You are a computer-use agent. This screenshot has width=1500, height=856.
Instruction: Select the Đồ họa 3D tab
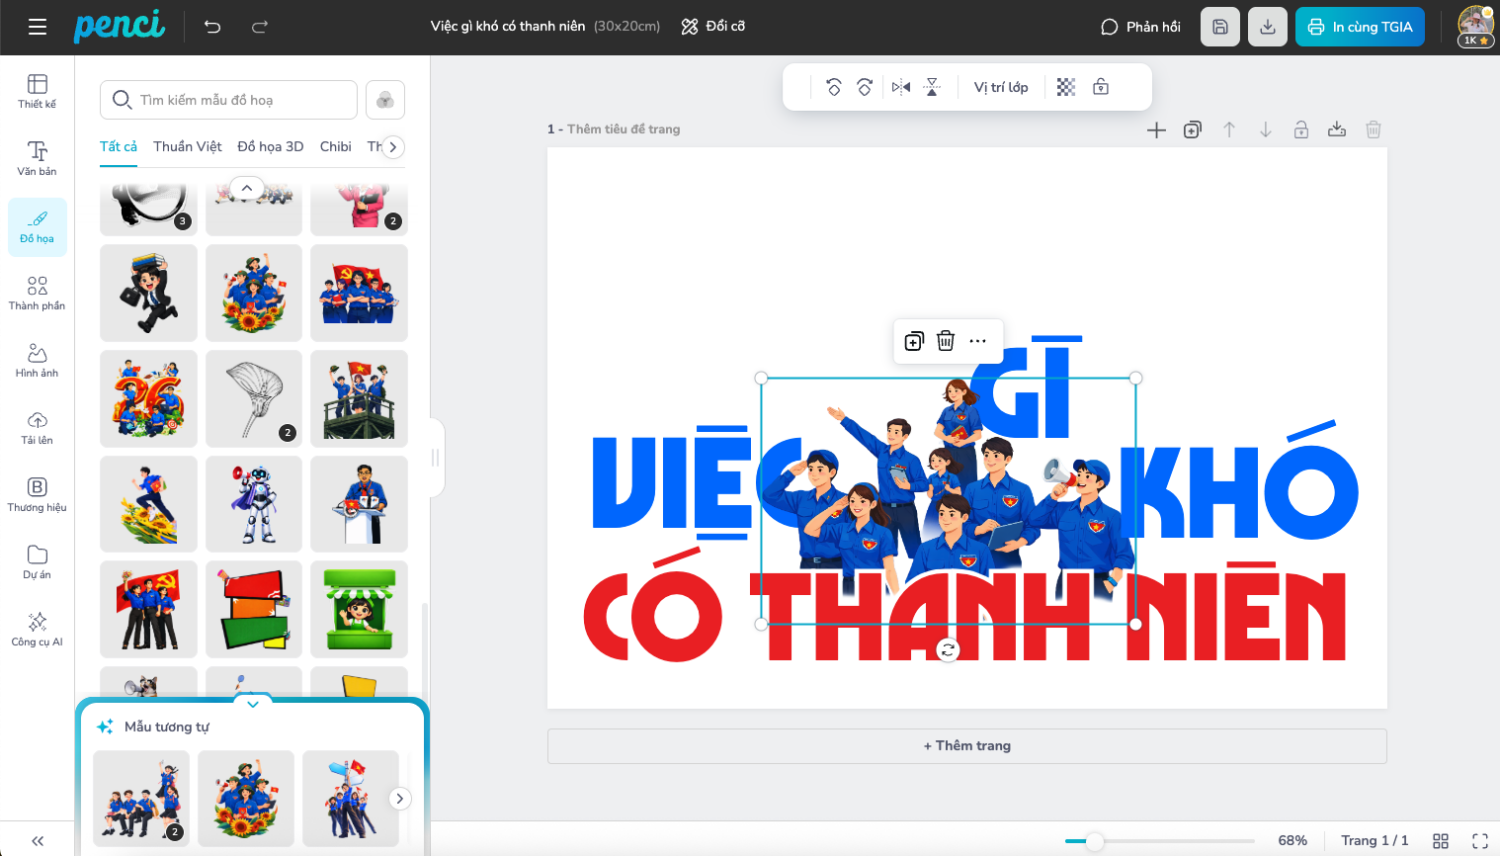click(x=270, y=146)
